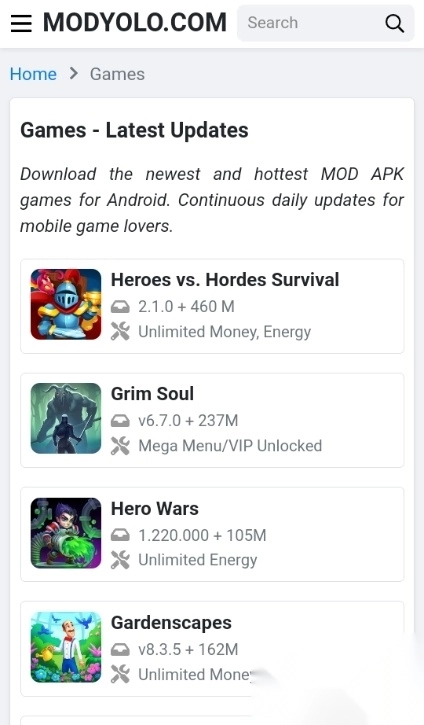Click the size icon beside 2.1.0 + 460 M
Viewport: 424px width, 725px height.
(x=120, y=307)
